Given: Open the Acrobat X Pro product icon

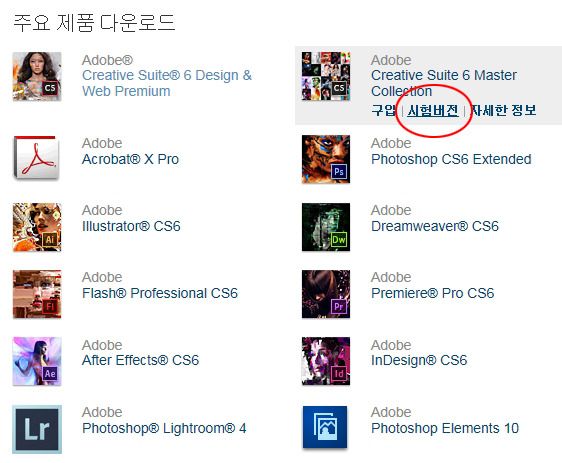Looking at the screenshot, I should [37, 157].
